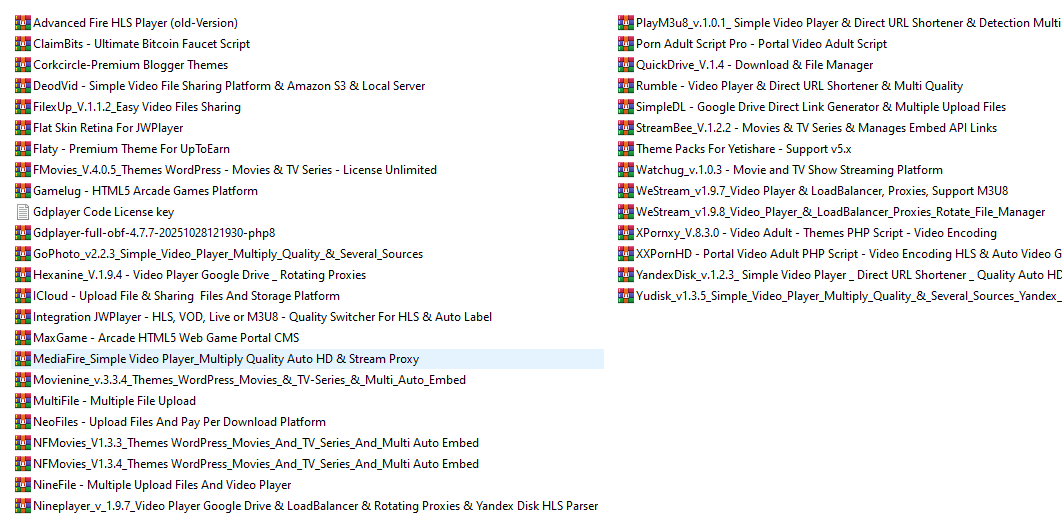
Task: Click the RAR icon next to NineFile
Action: (x=23, y=485)
